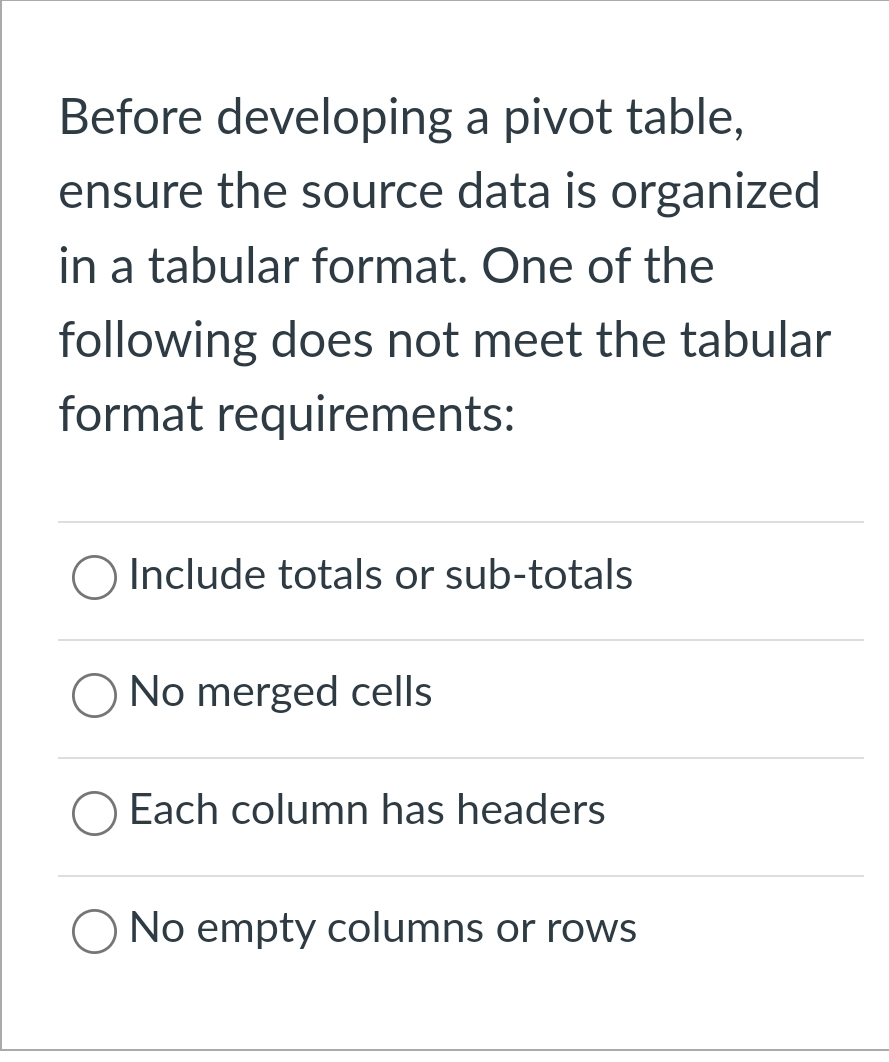Click the 'Include totals or sub-totals' label text
The height and width of the screenshot is (1062, 889).
(380, 576)
